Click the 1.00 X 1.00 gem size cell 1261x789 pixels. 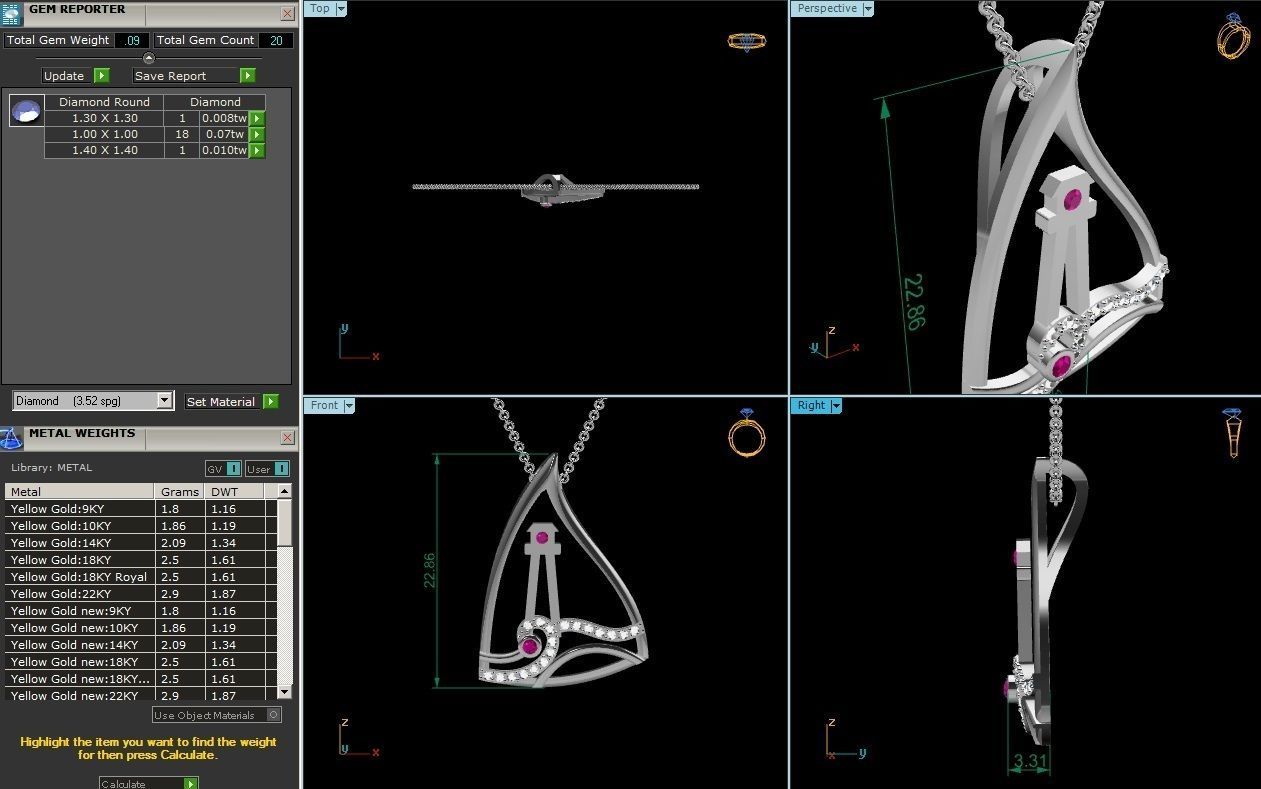(104, 134)
